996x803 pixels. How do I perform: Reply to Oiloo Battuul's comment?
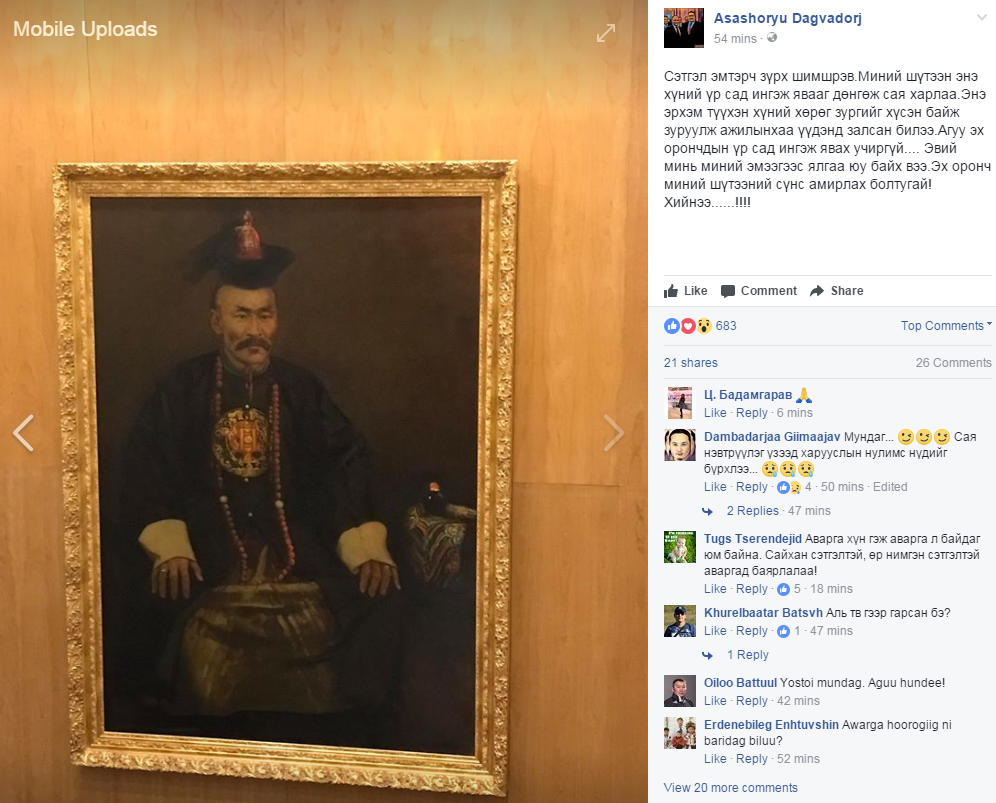coord(751,701)
